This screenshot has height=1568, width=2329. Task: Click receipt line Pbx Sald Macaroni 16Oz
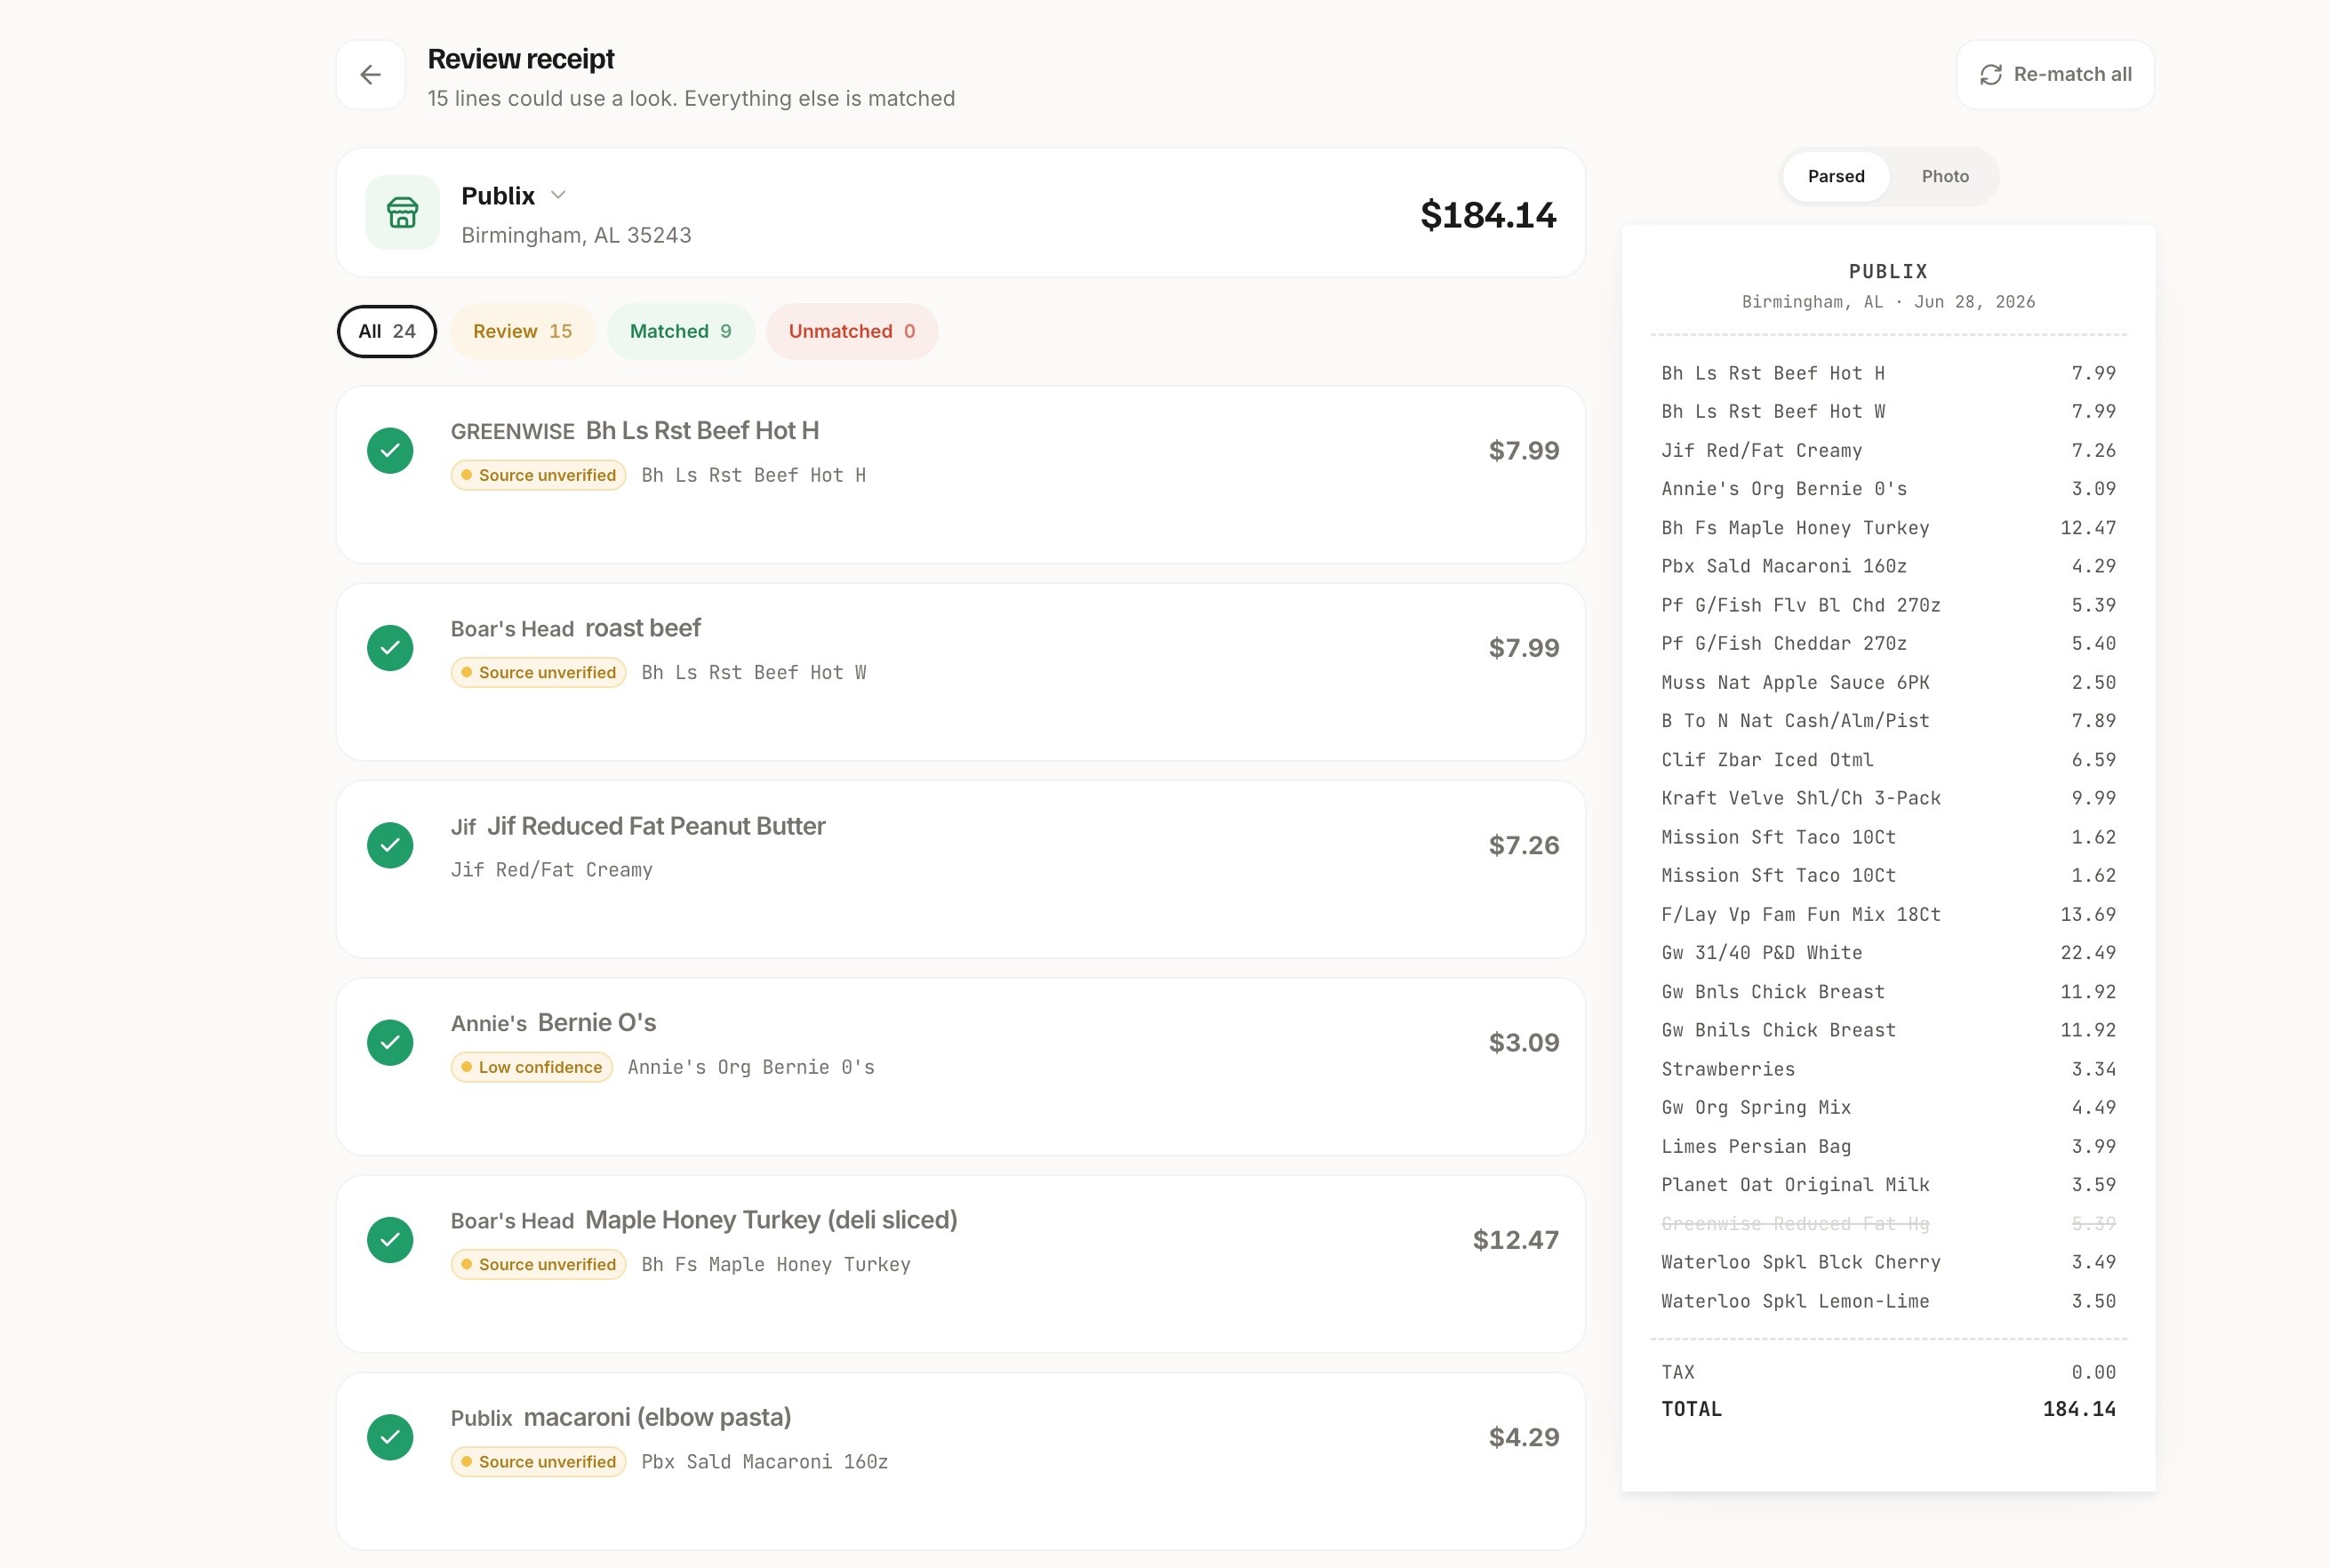point(1887,566)
